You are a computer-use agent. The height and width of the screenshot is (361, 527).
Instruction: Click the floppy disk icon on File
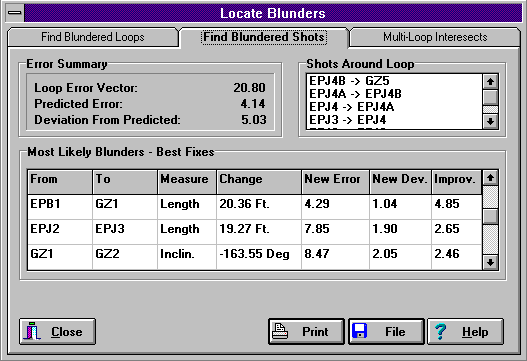[360, 331]
